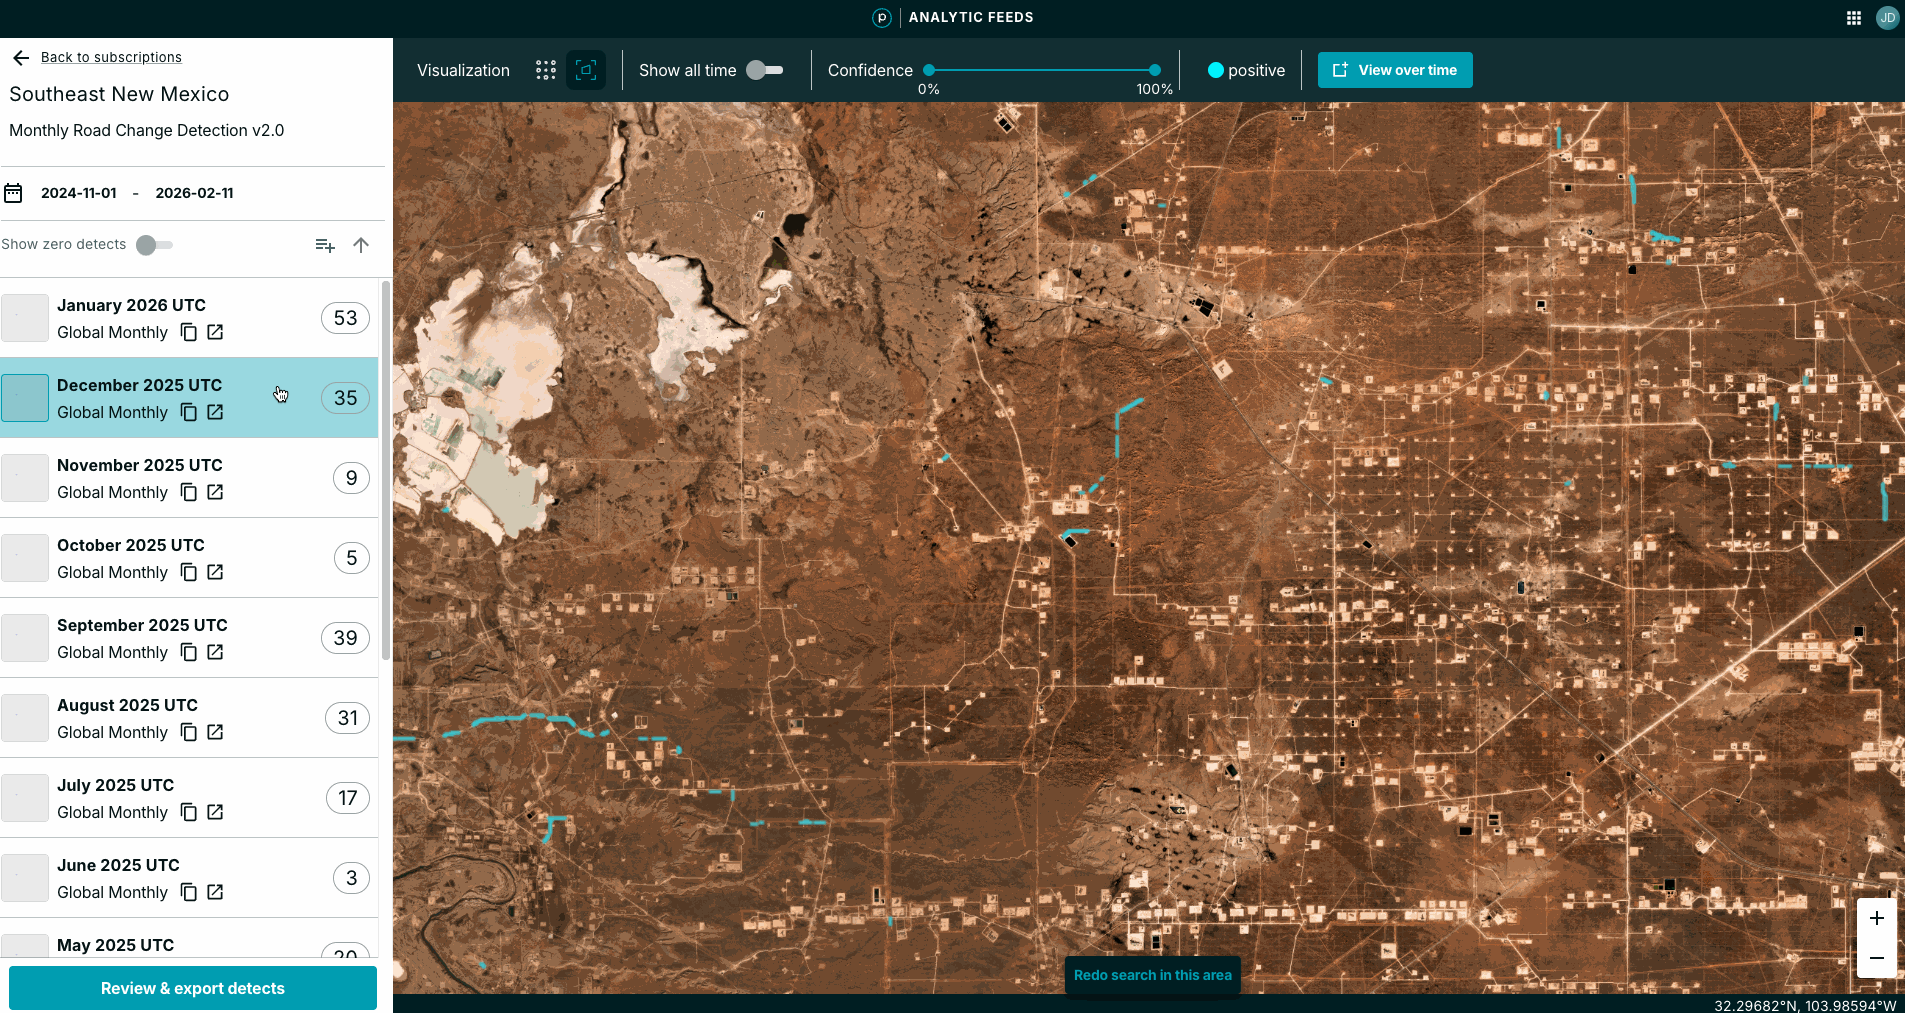Reverse sort order with the up arrow
The image size is (1905, 1013).
click(x=361, y=245)
